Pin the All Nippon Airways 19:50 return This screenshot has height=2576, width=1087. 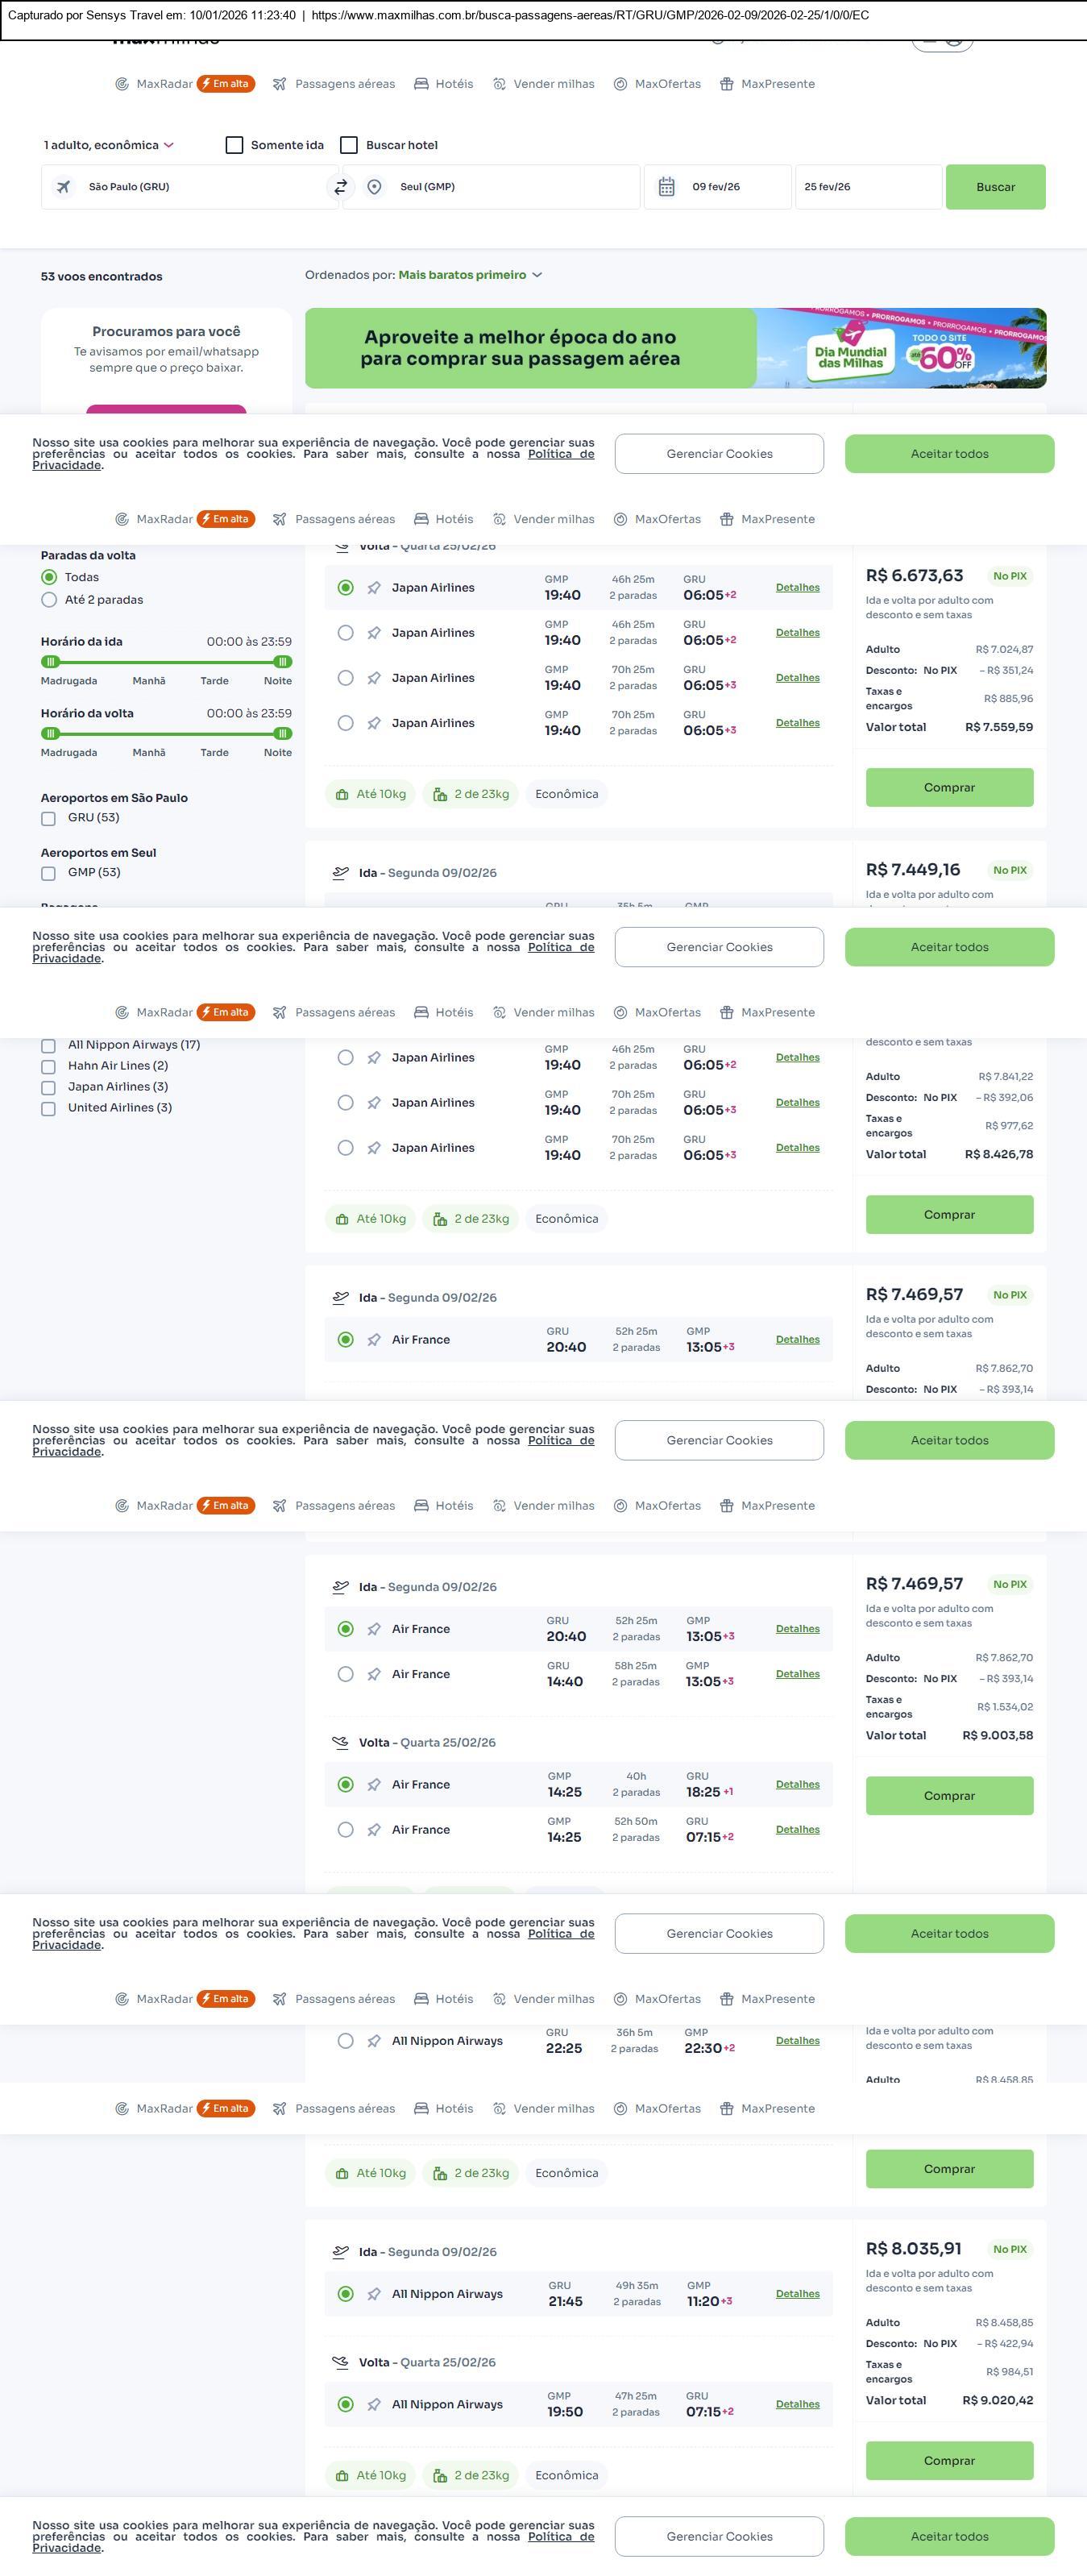tap(374, 2404)
